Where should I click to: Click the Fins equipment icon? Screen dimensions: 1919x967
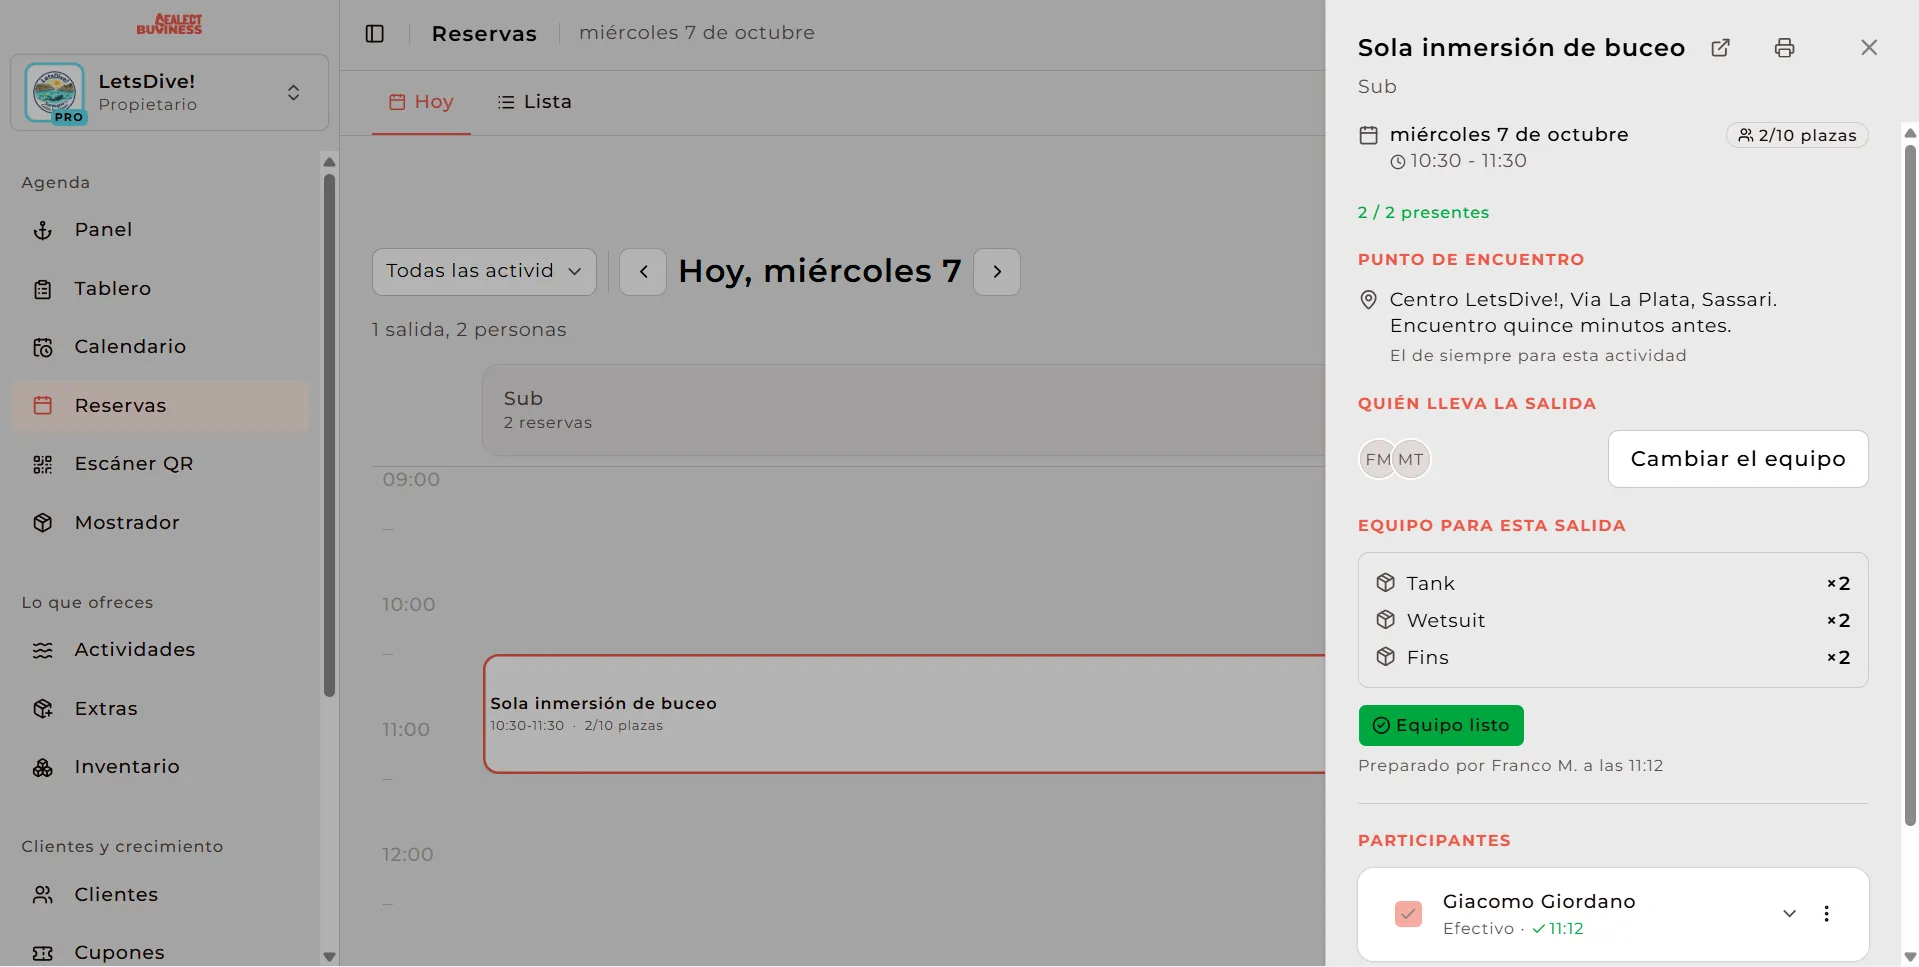[1386, 657]
